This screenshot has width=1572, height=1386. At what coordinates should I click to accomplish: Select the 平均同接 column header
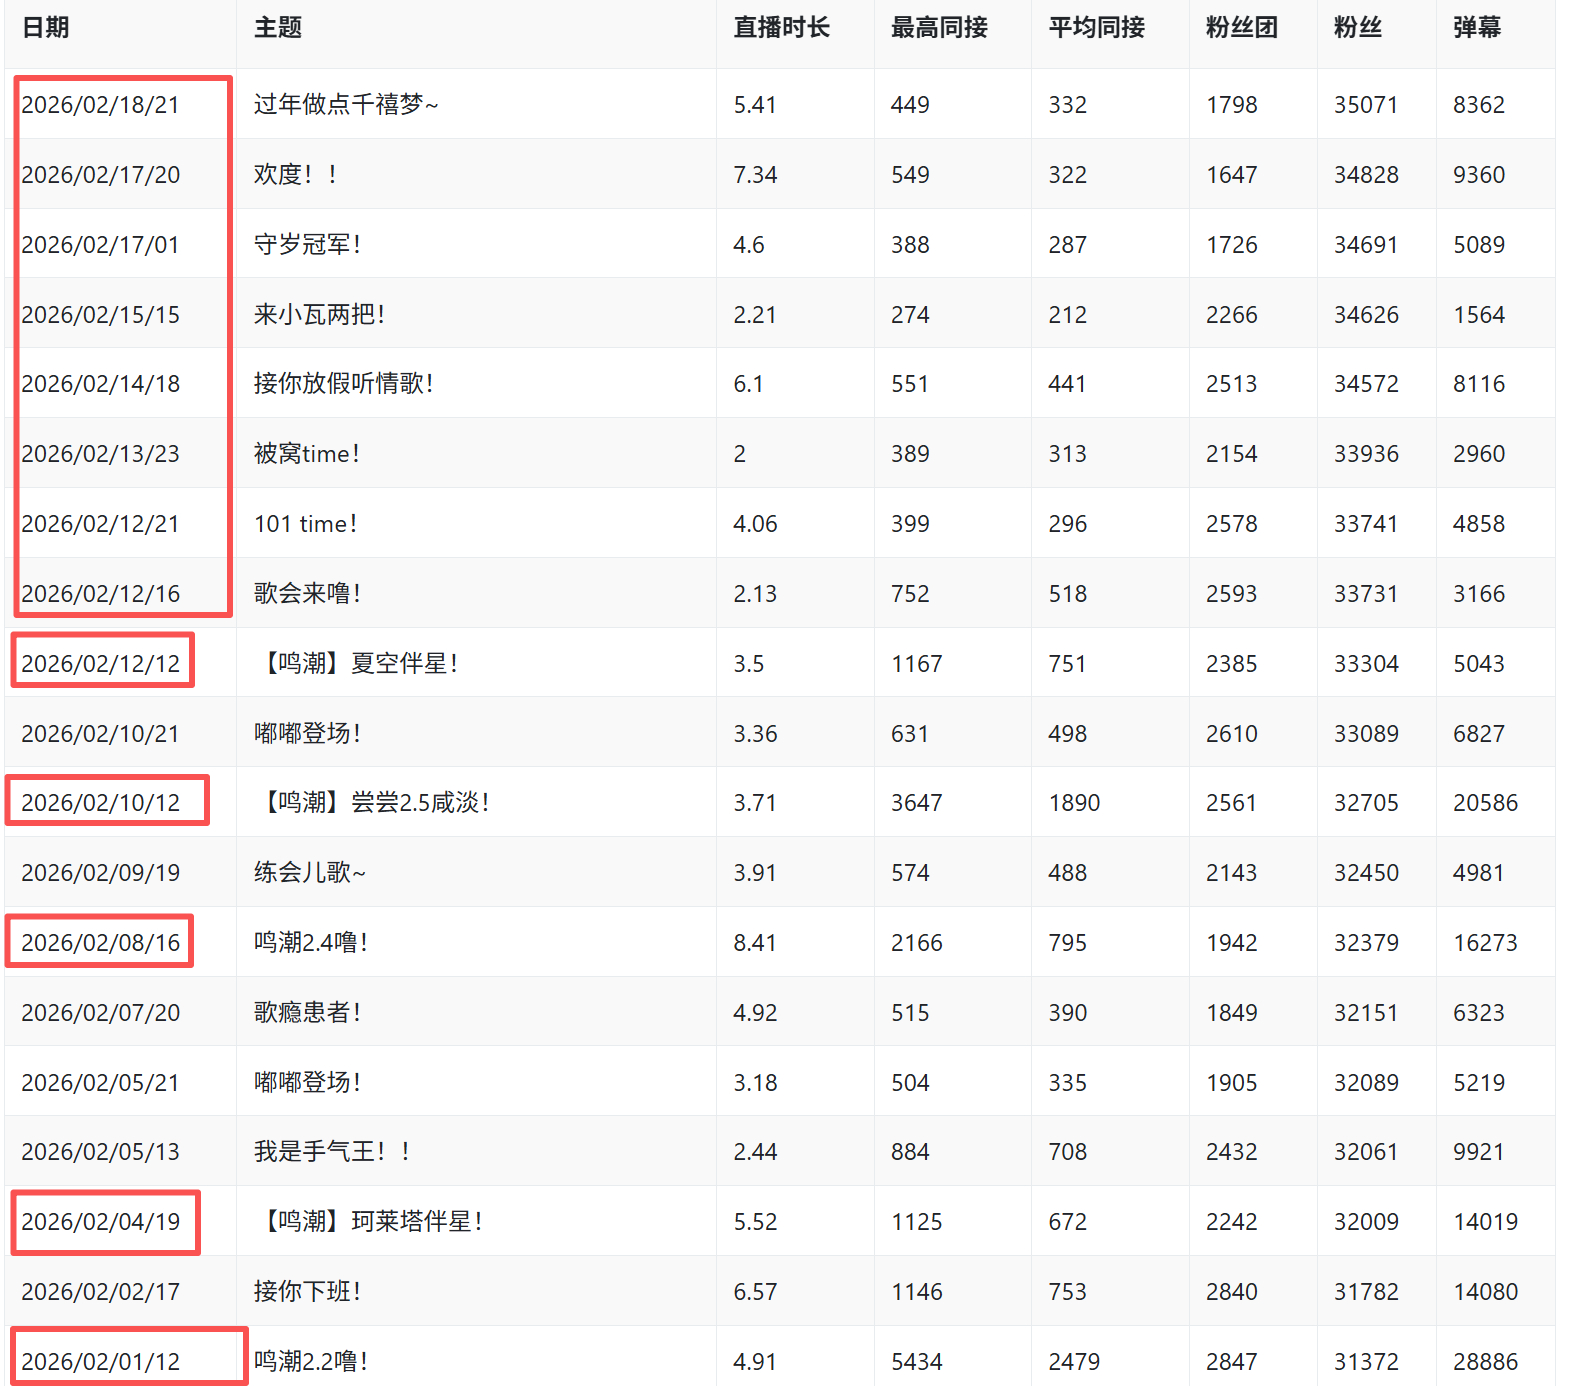point(1096,28)
